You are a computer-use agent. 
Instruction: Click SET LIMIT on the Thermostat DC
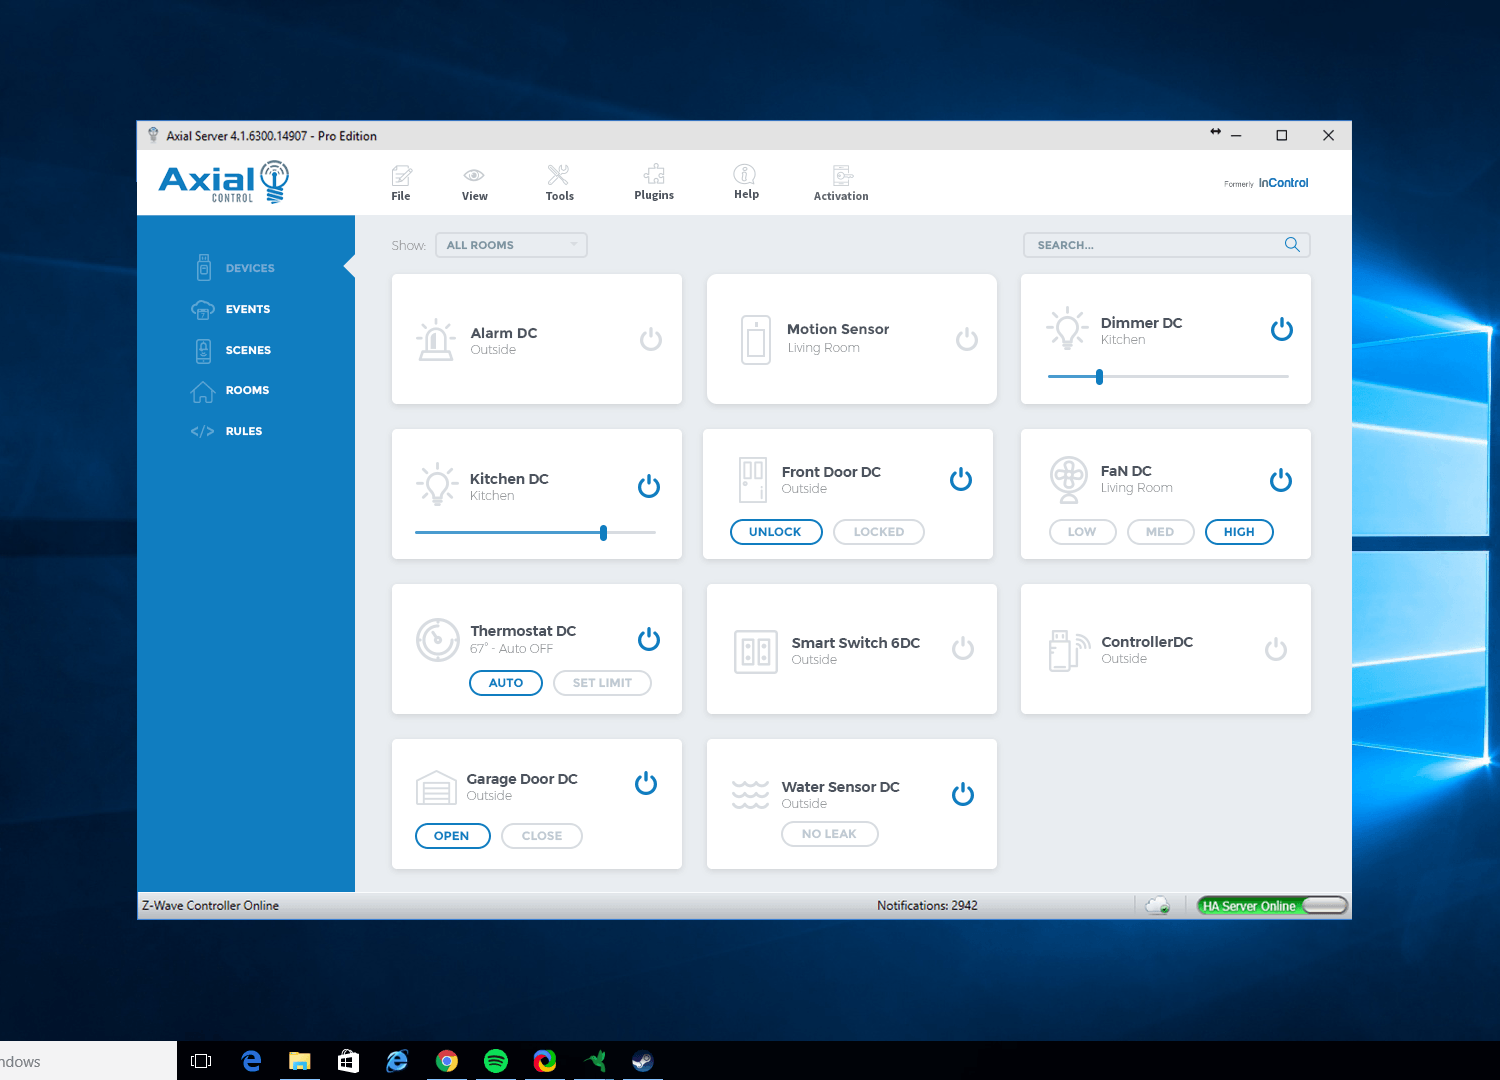click(602, 683)
